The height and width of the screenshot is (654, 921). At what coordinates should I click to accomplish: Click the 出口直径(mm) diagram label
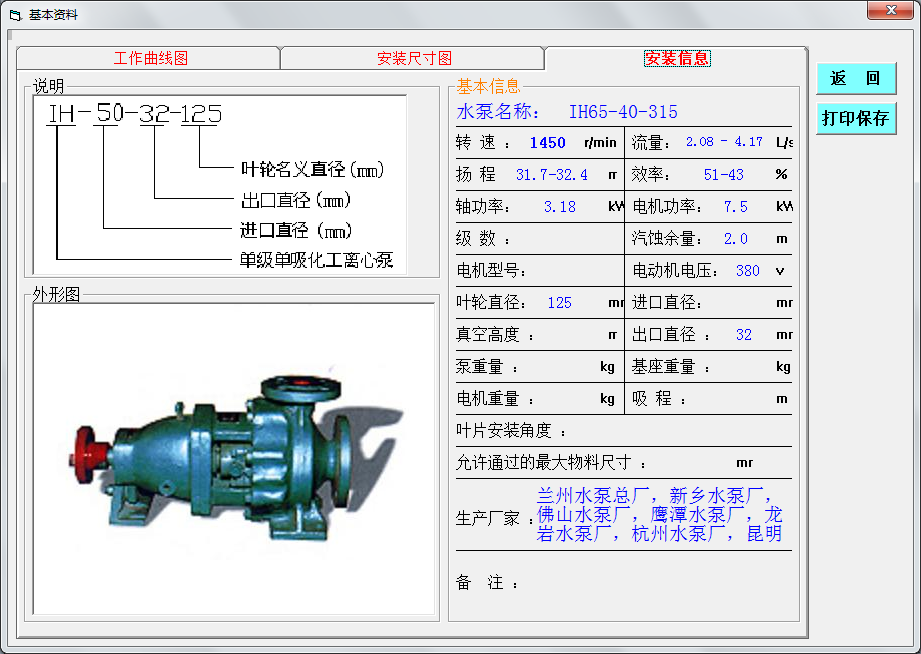295,200
